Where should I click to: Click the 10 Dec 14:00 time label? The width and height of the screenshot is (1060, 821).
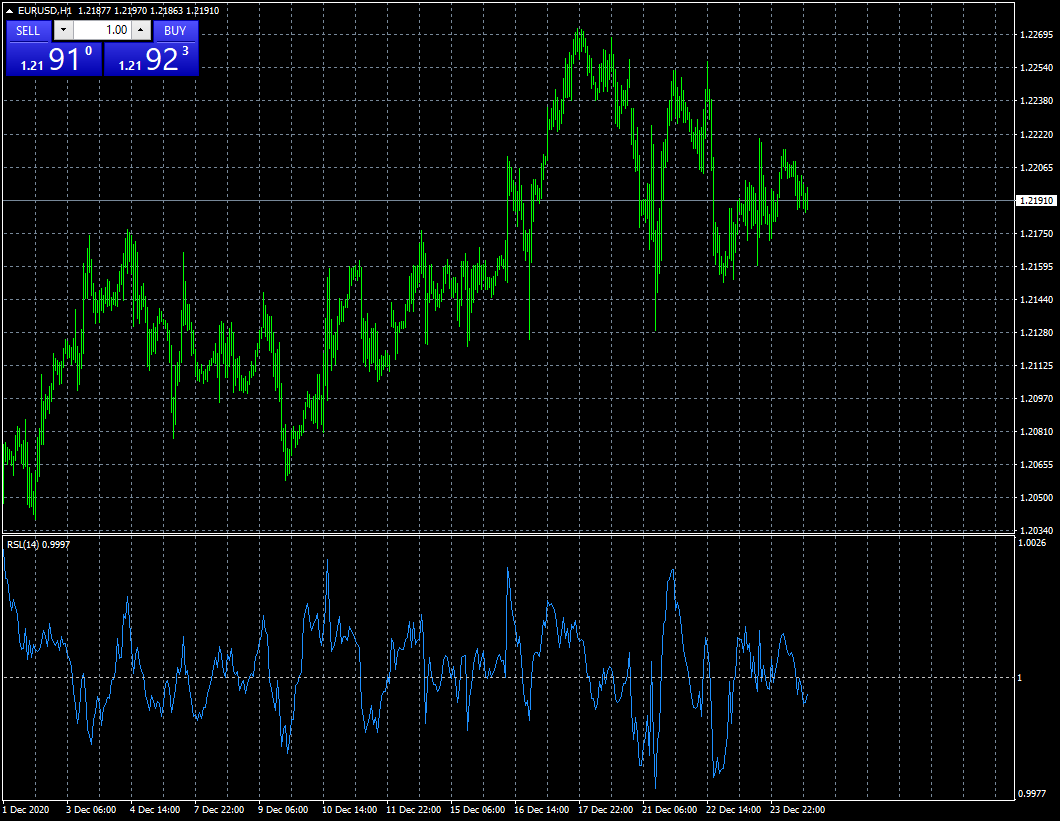(x=350, y=810)
